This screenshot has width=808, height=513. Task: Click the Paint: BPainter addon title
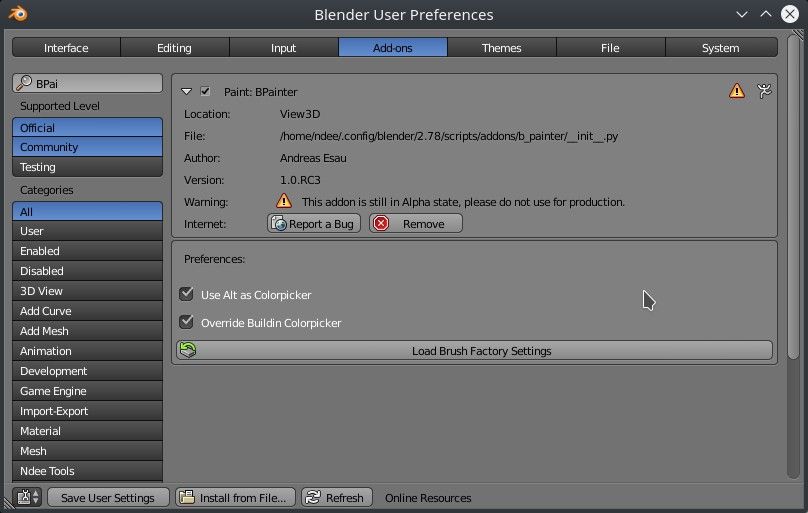(x=261, y=92)
